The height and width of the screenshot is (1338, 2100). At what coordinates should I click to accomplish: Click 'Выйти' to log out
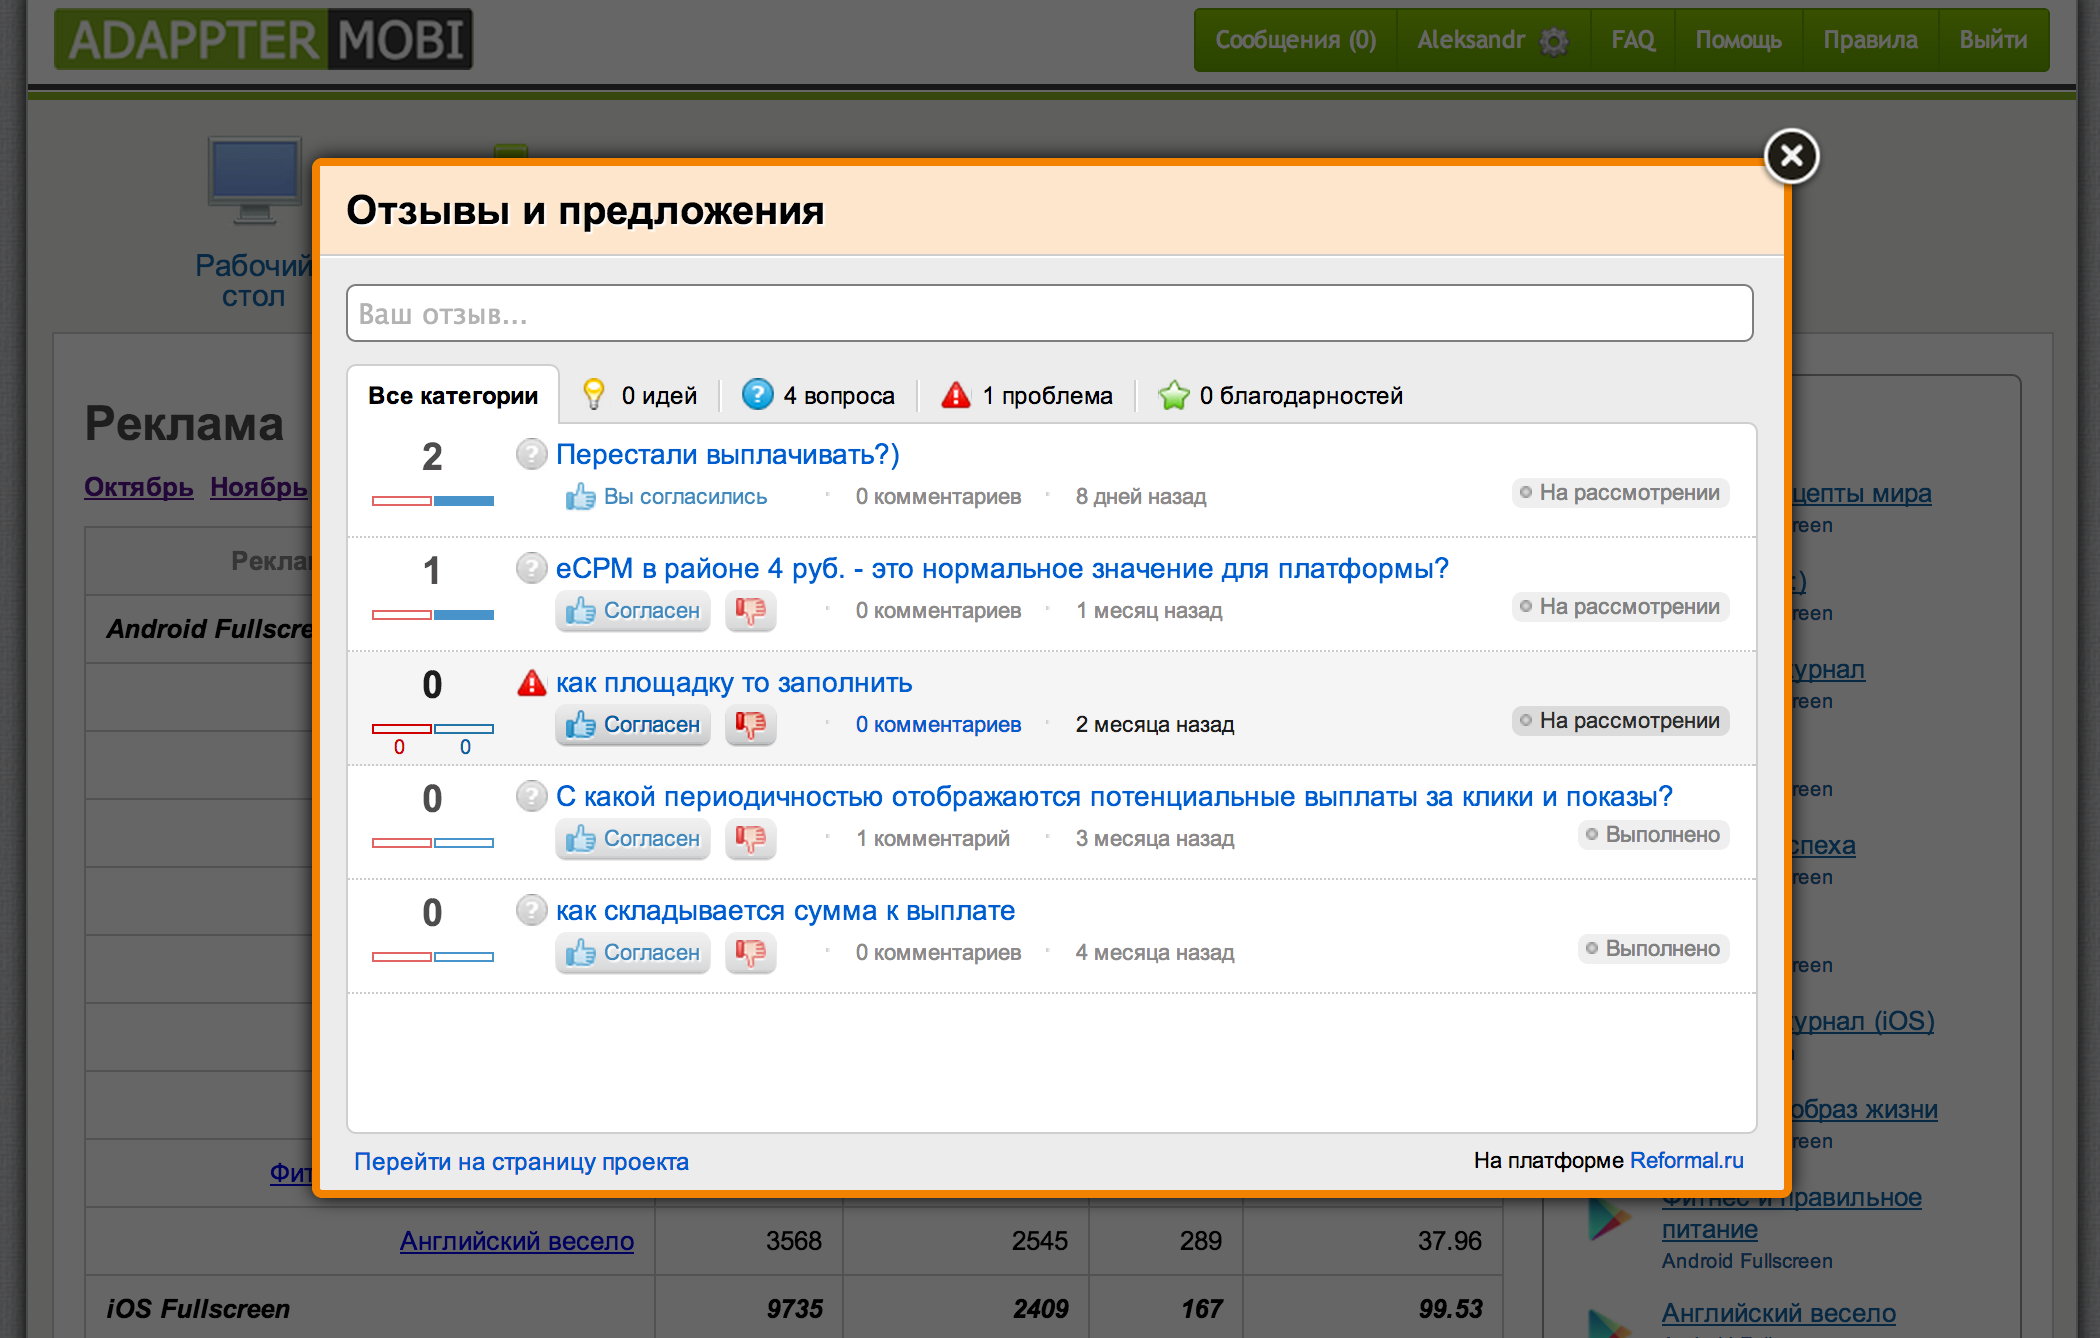click(1993, 40)
